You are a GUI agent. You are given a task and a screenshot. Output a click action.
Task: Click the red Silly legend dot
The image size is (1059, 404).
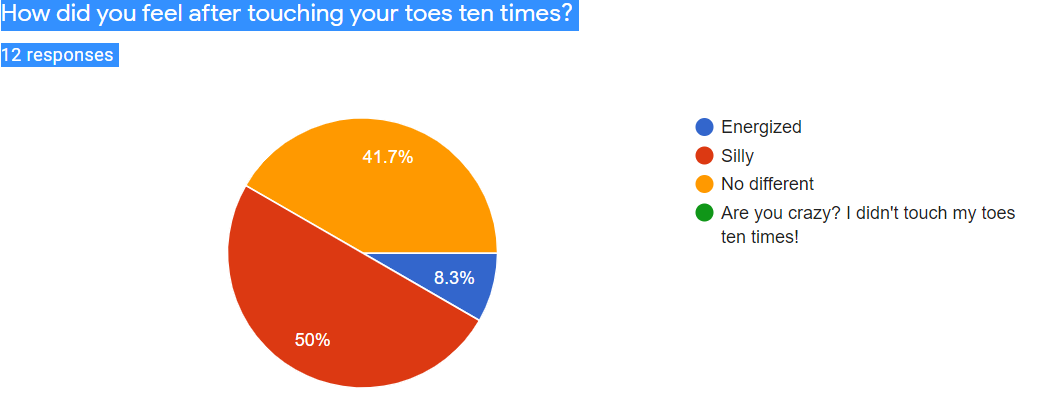(x=705, y=156)
